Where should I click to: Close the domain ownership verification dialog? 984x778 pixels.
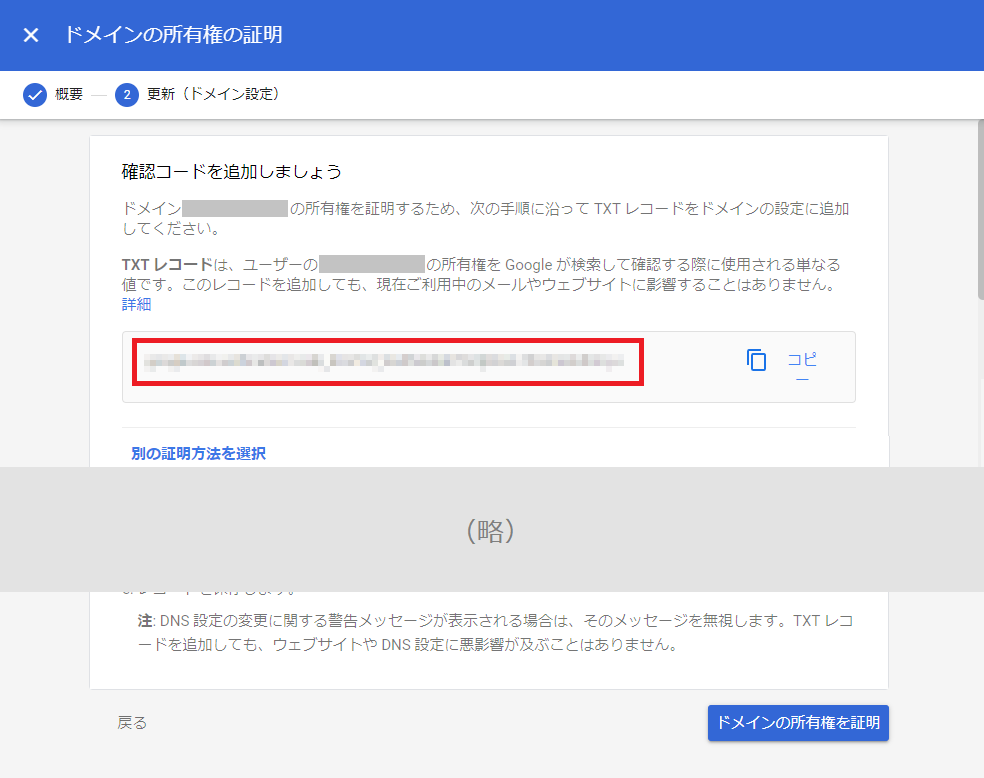31,35
